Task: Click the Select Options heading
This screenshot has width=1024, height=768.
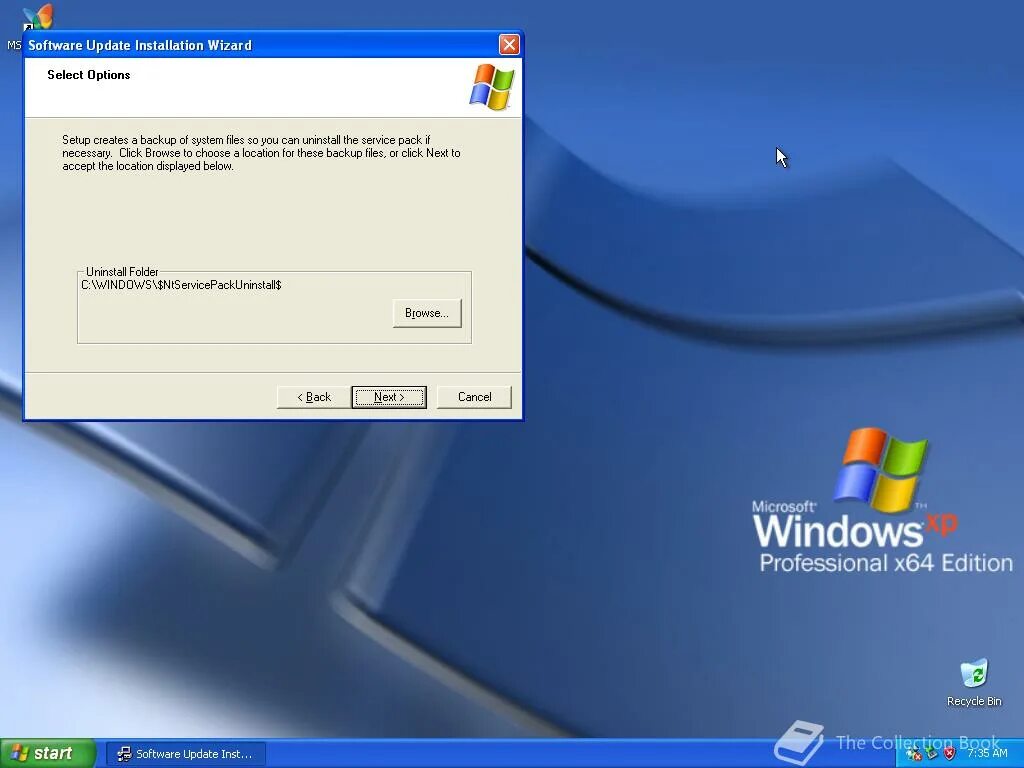Action: [x=89, y=75]
